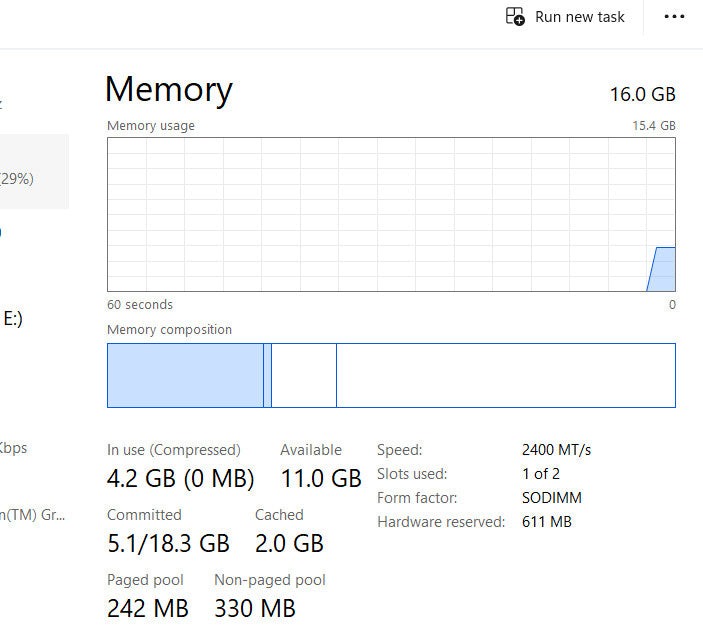The height and width of the screenshot is (642, 703).
Task: Click the 2400 MT/s speed value
Action: point(556,450)
